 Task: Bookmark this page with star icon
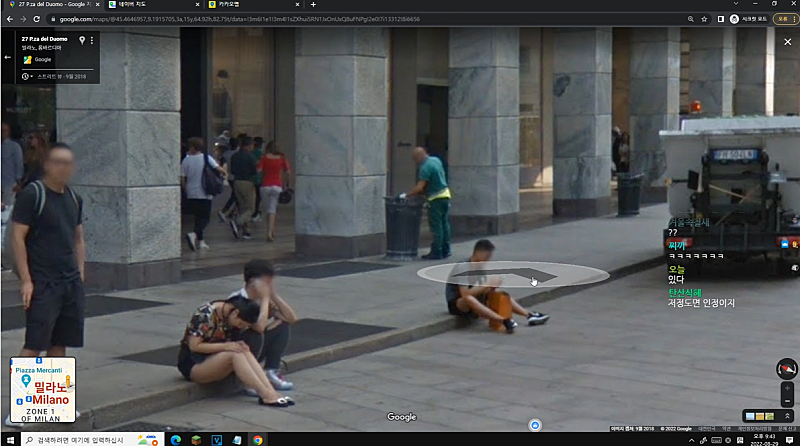(x=704, y=19)
